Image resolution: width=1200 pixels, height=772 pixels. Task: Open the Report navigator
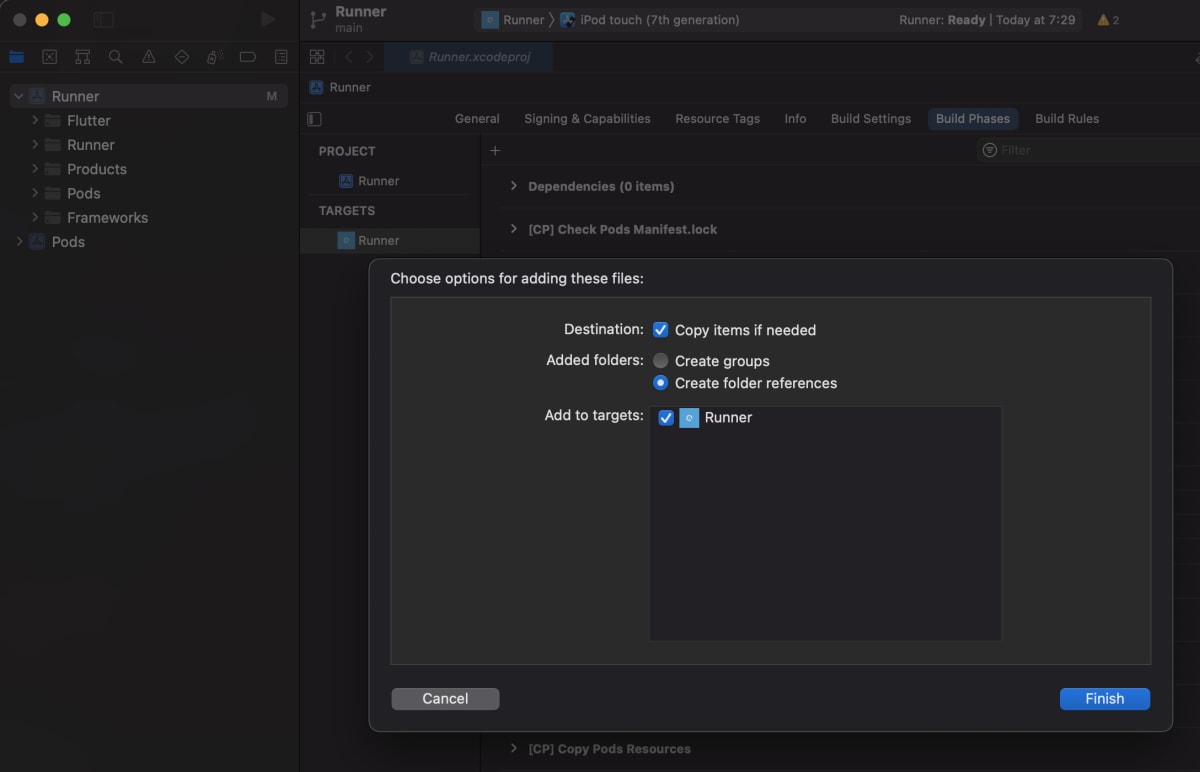[x=281, y=57]
